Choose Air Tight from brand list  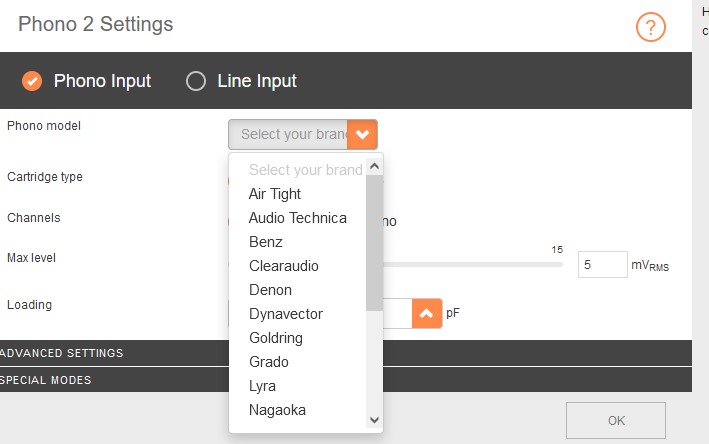coord(275,194)
